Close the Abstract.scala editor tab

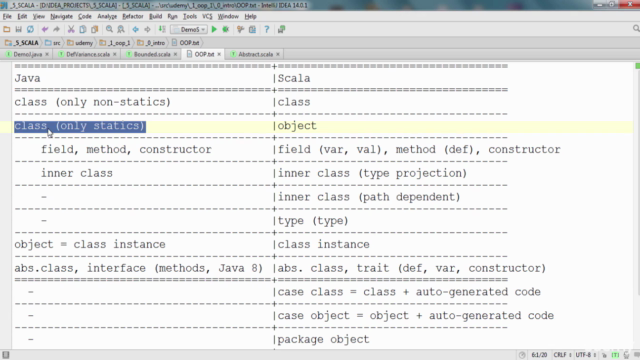278,54
